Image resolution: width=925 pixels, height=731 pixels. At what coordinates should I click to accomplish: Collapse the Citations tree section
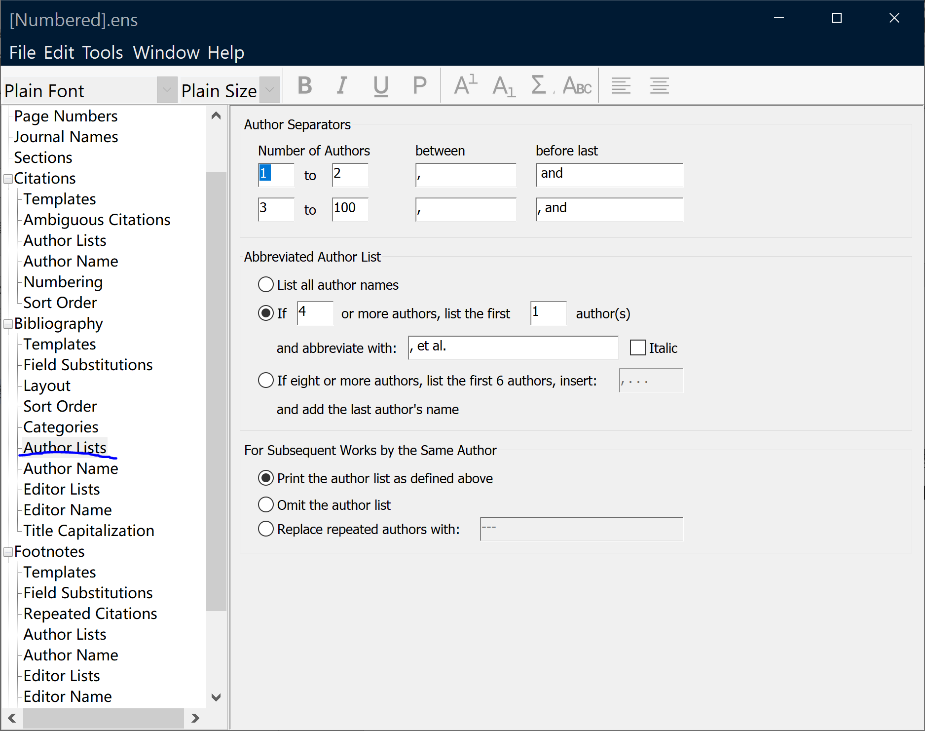(8, 178)
